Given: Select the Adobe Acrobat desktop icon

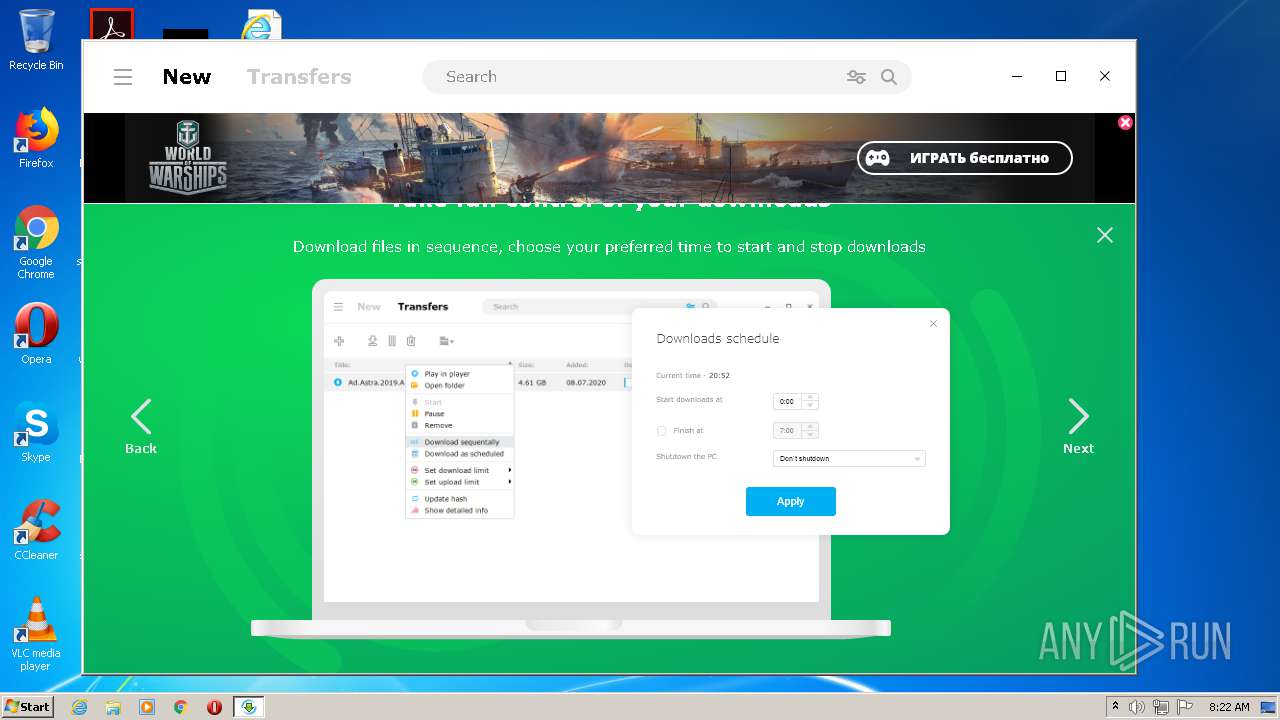Looking at the screenshot, I should click(x=112, y=24).
